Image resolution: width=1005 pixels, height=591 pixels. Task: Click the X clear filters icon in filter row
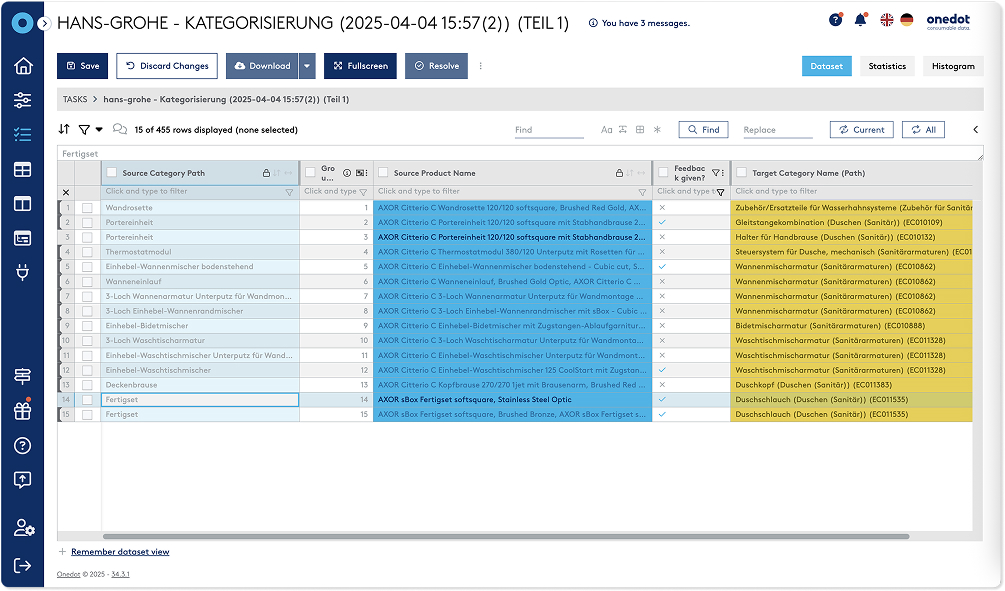click(x=65, y=192)
